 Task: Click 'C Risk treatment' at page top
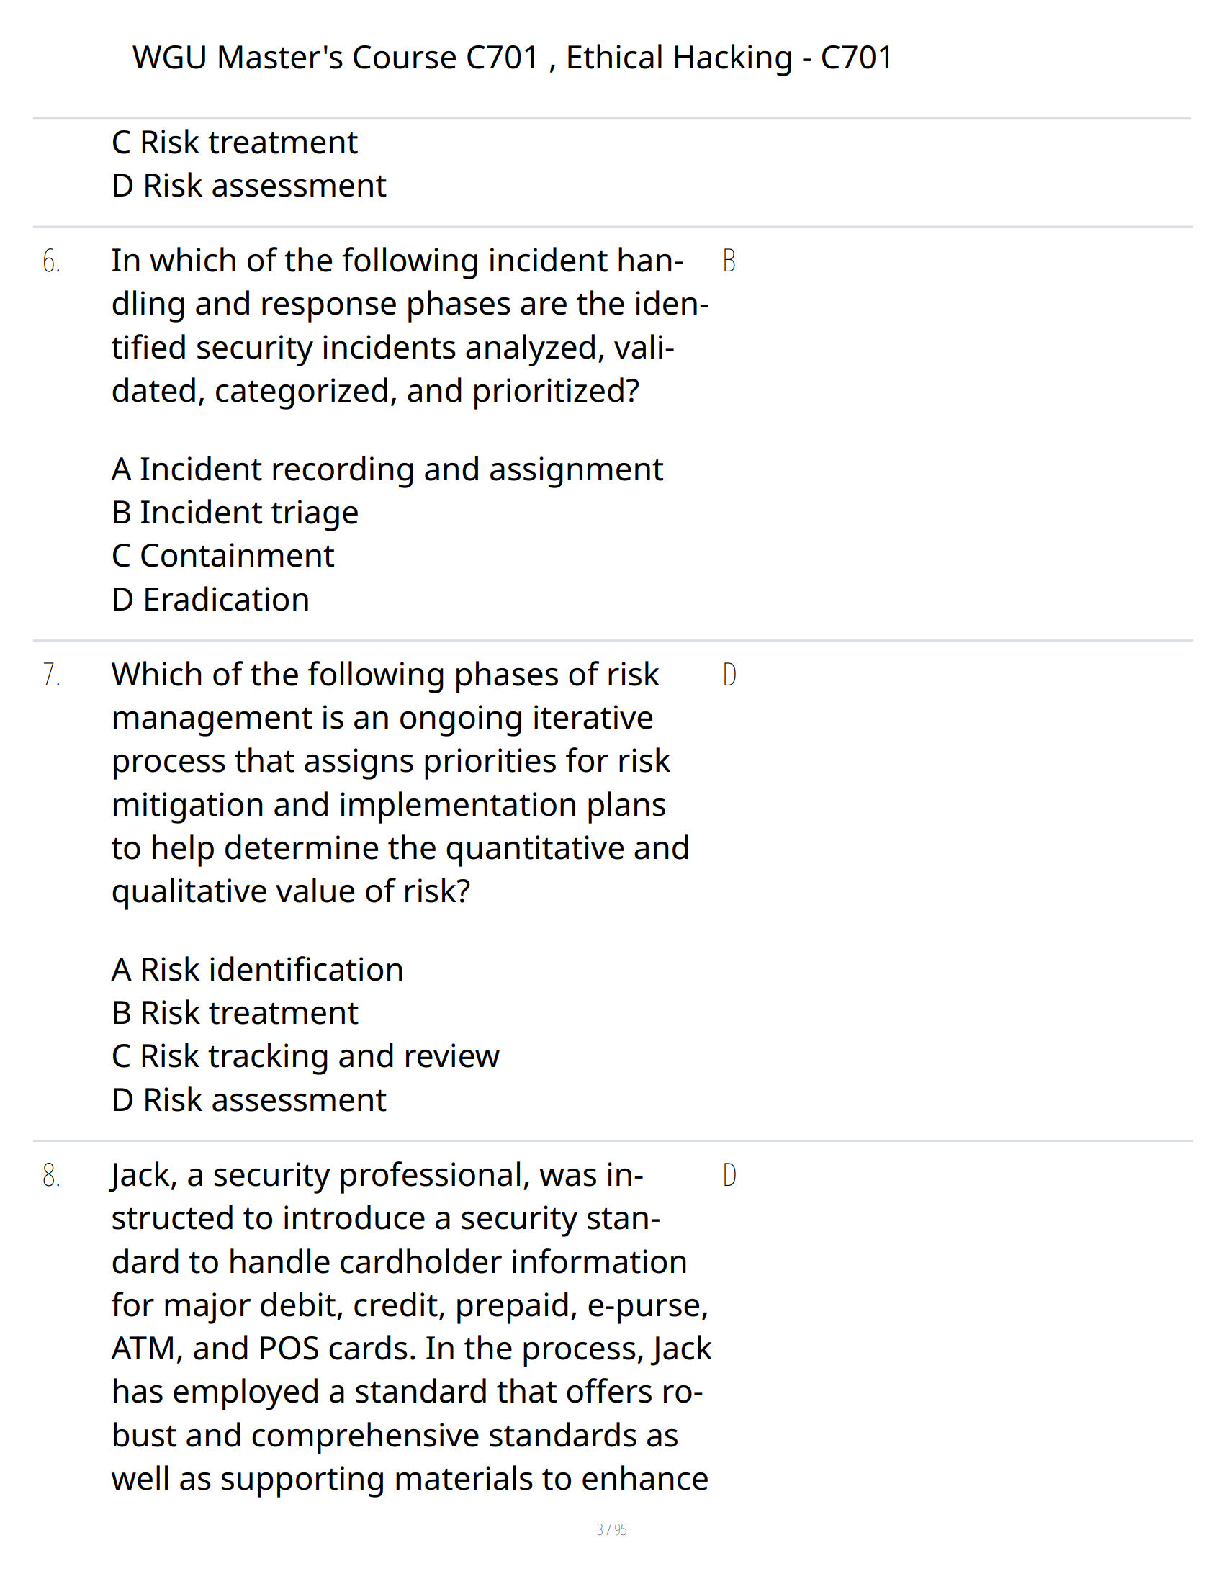click(x=235, y=142)
